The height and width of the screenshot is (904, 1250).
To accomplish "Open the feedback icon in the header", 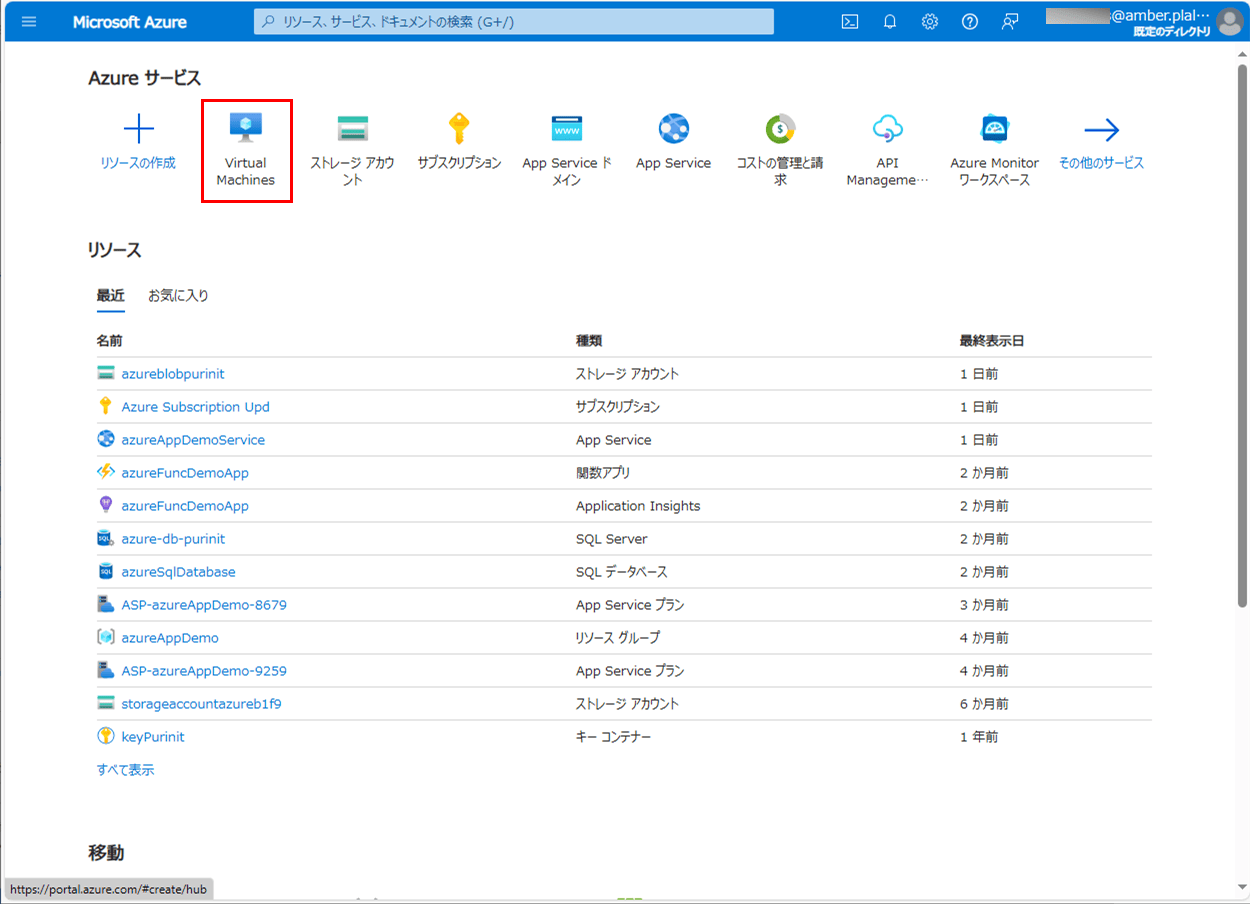I will [x=1010, y=22].
